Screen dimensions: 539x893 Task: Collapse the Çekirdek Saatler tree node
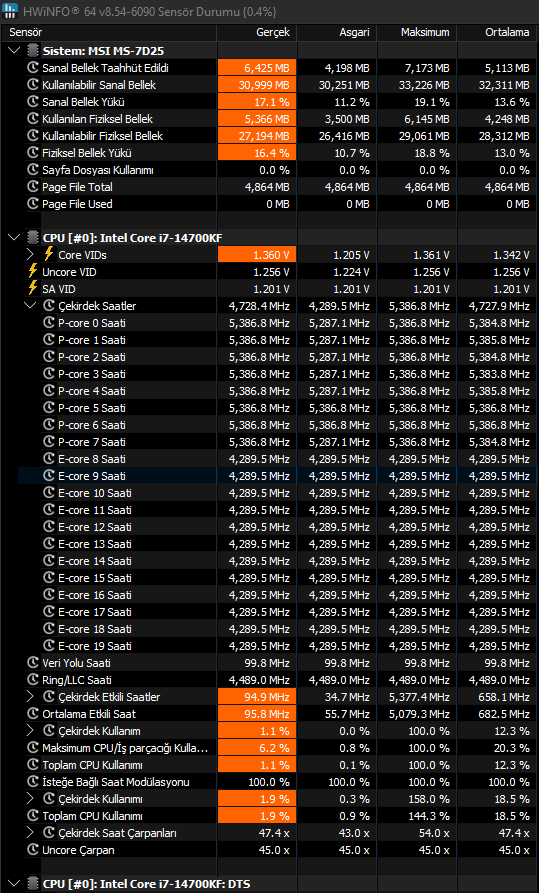30,306
